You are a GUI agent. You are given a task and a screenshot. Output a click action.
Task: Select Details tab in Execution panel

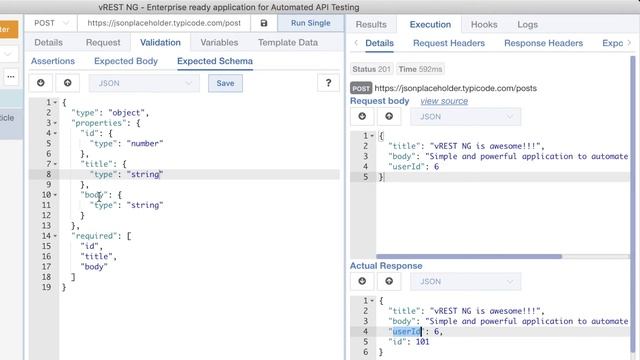(x=379, y=43)
